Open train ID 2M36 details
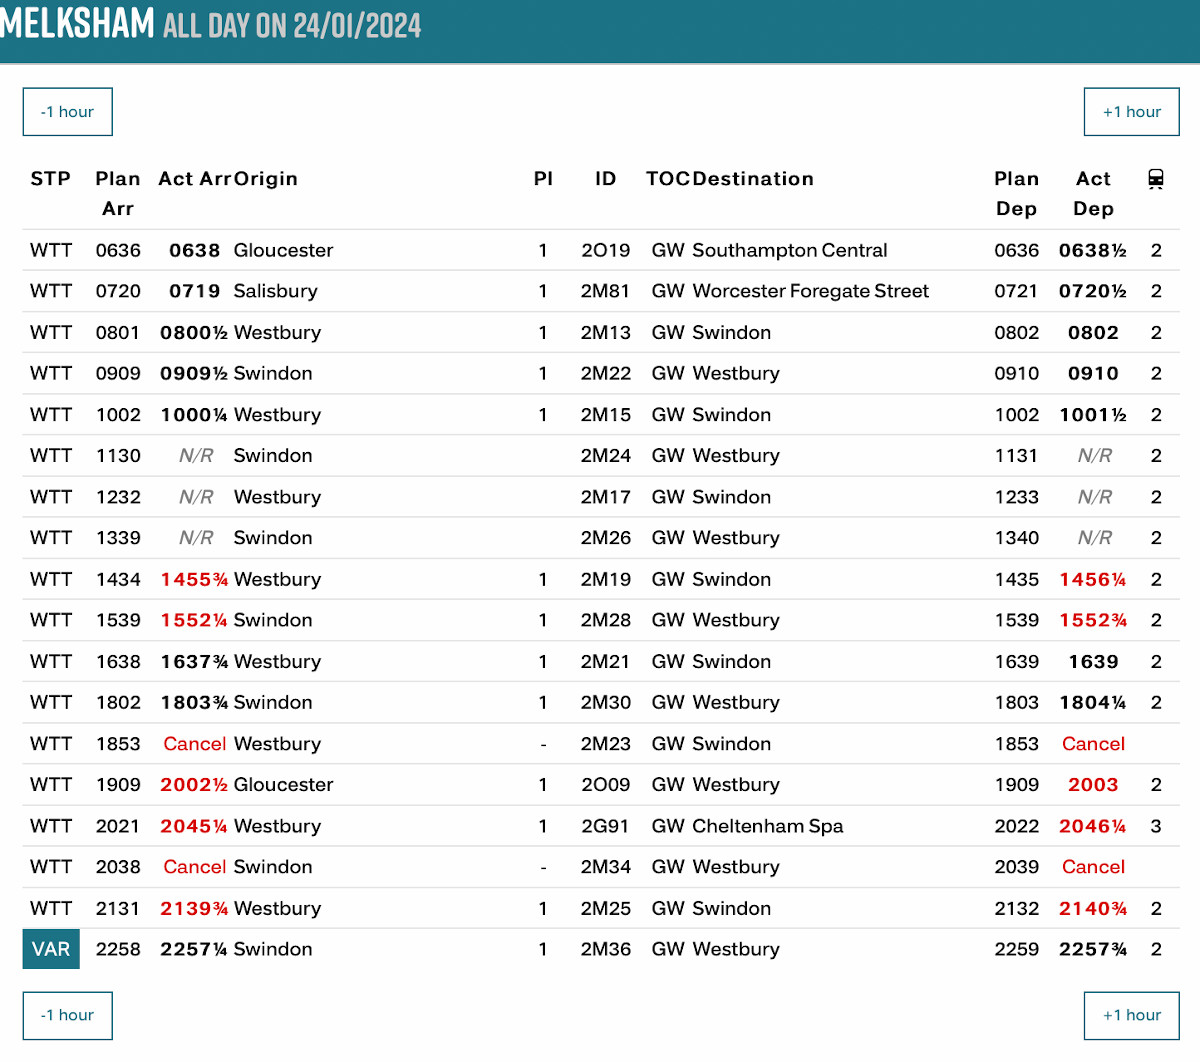Viewport: 1200px width, 1062px height. coord(605,950)
